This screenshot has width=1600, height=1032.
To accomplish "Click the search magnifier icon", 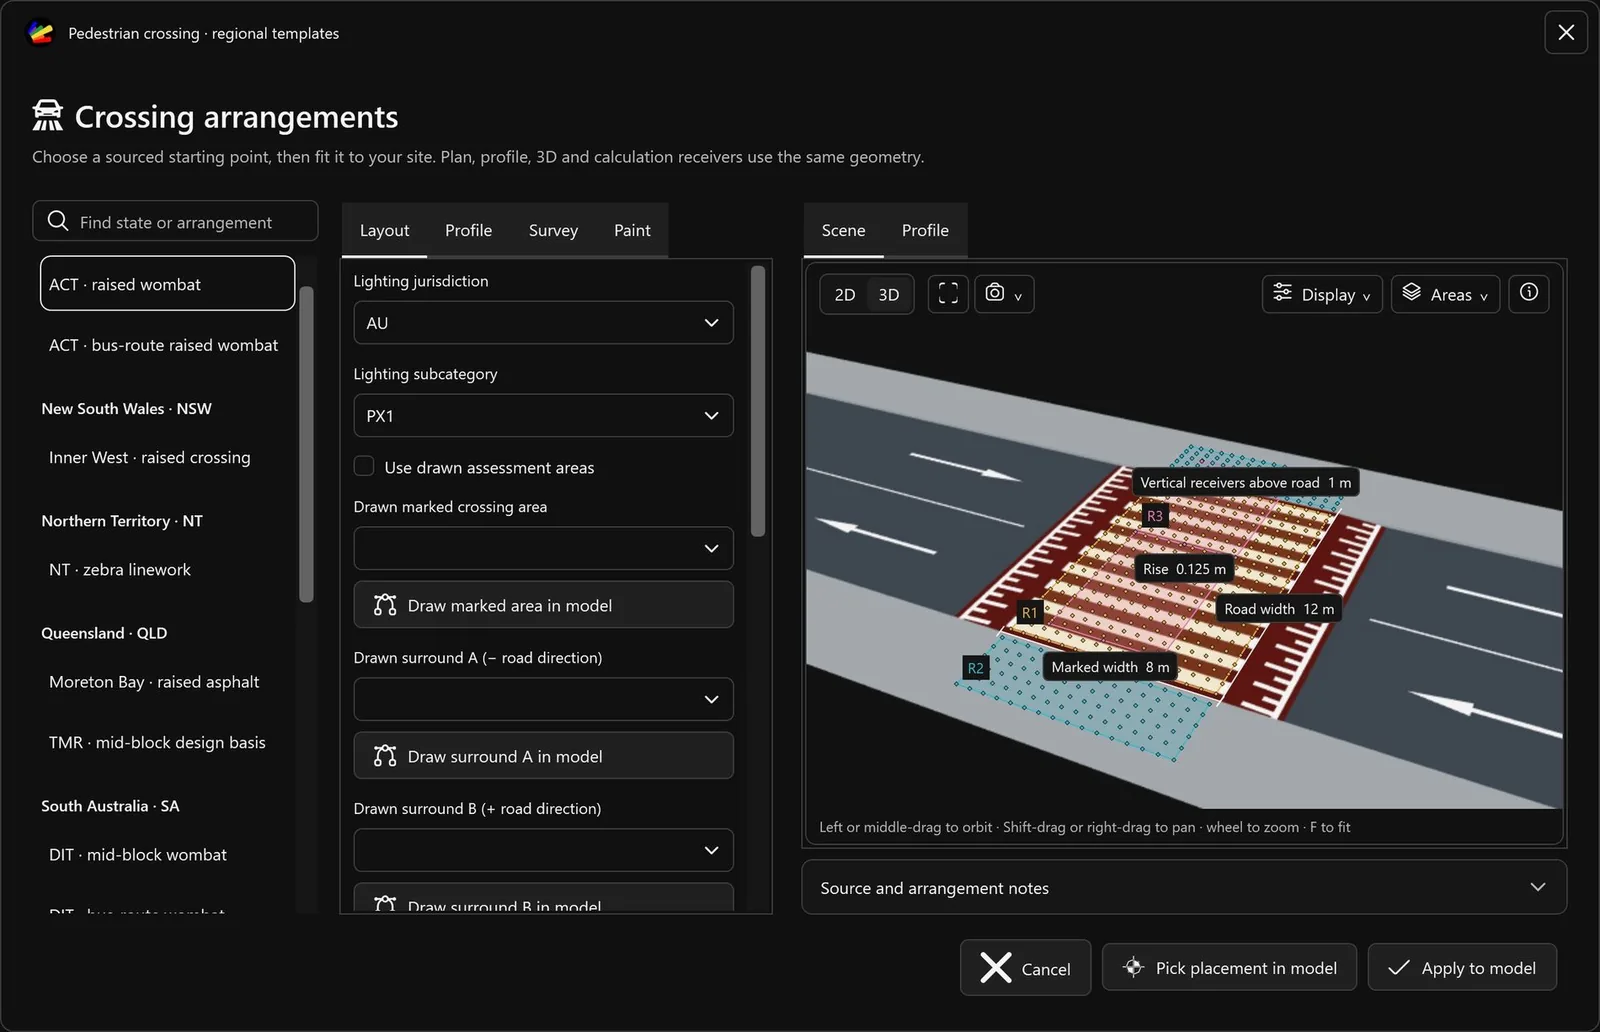I will pos(58,221).
